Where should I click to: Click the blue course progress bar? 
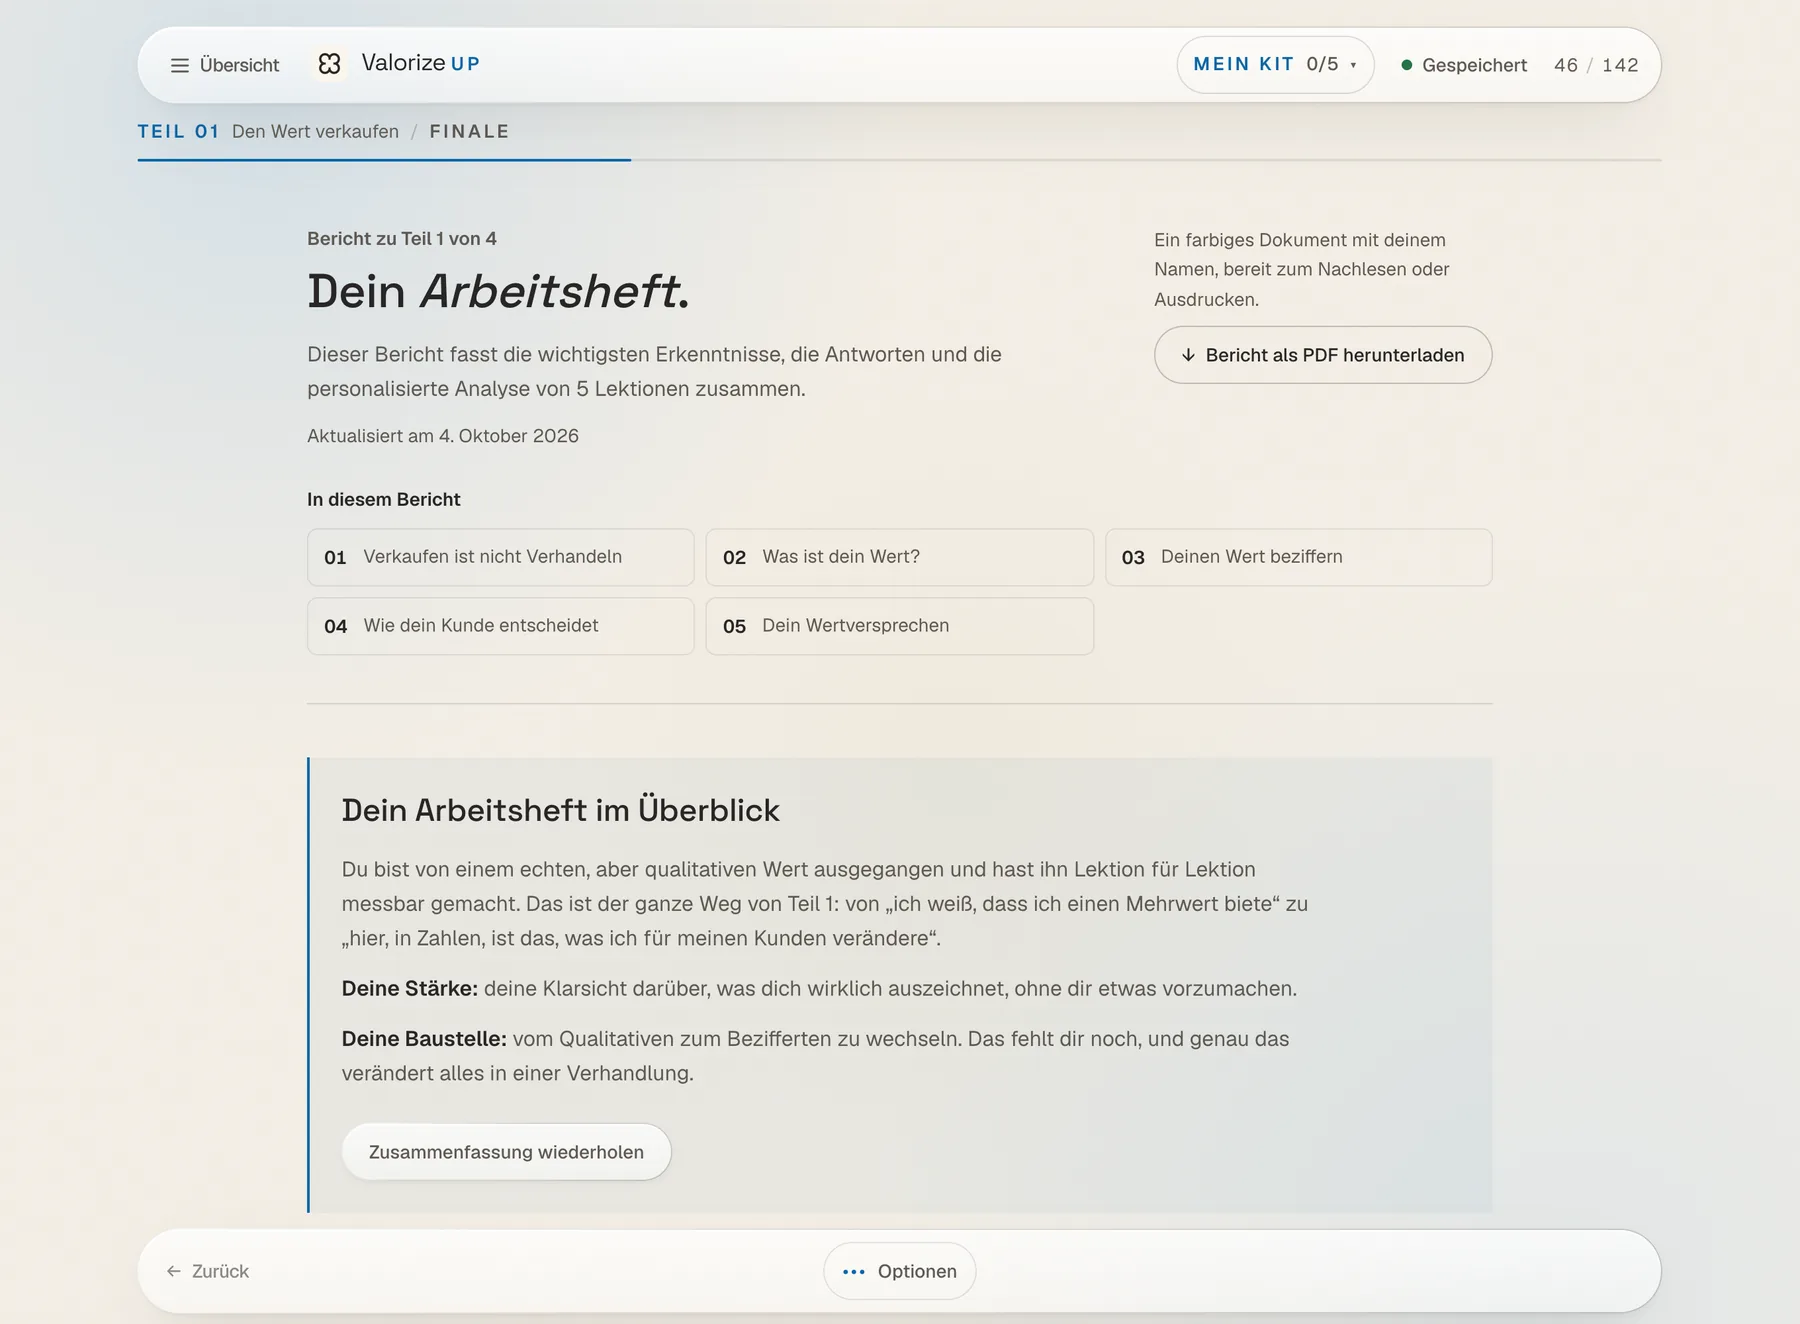(384, 160)
